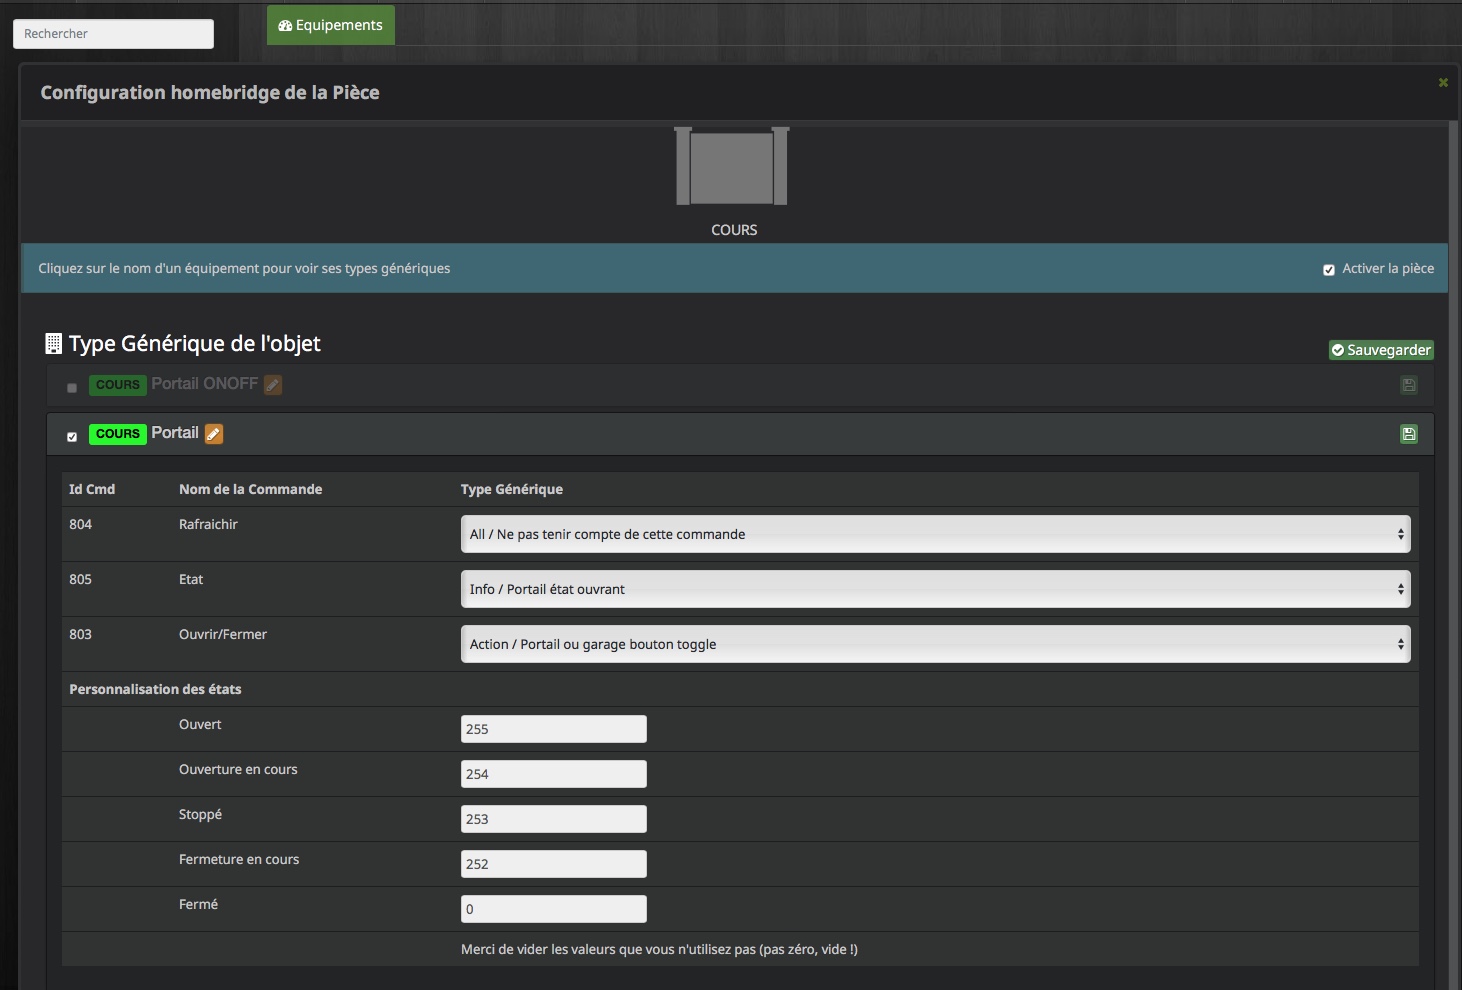Click the Sauvegarder button
The image size is (1462, 990).
pyautogui.click(x=1381, y=350)
